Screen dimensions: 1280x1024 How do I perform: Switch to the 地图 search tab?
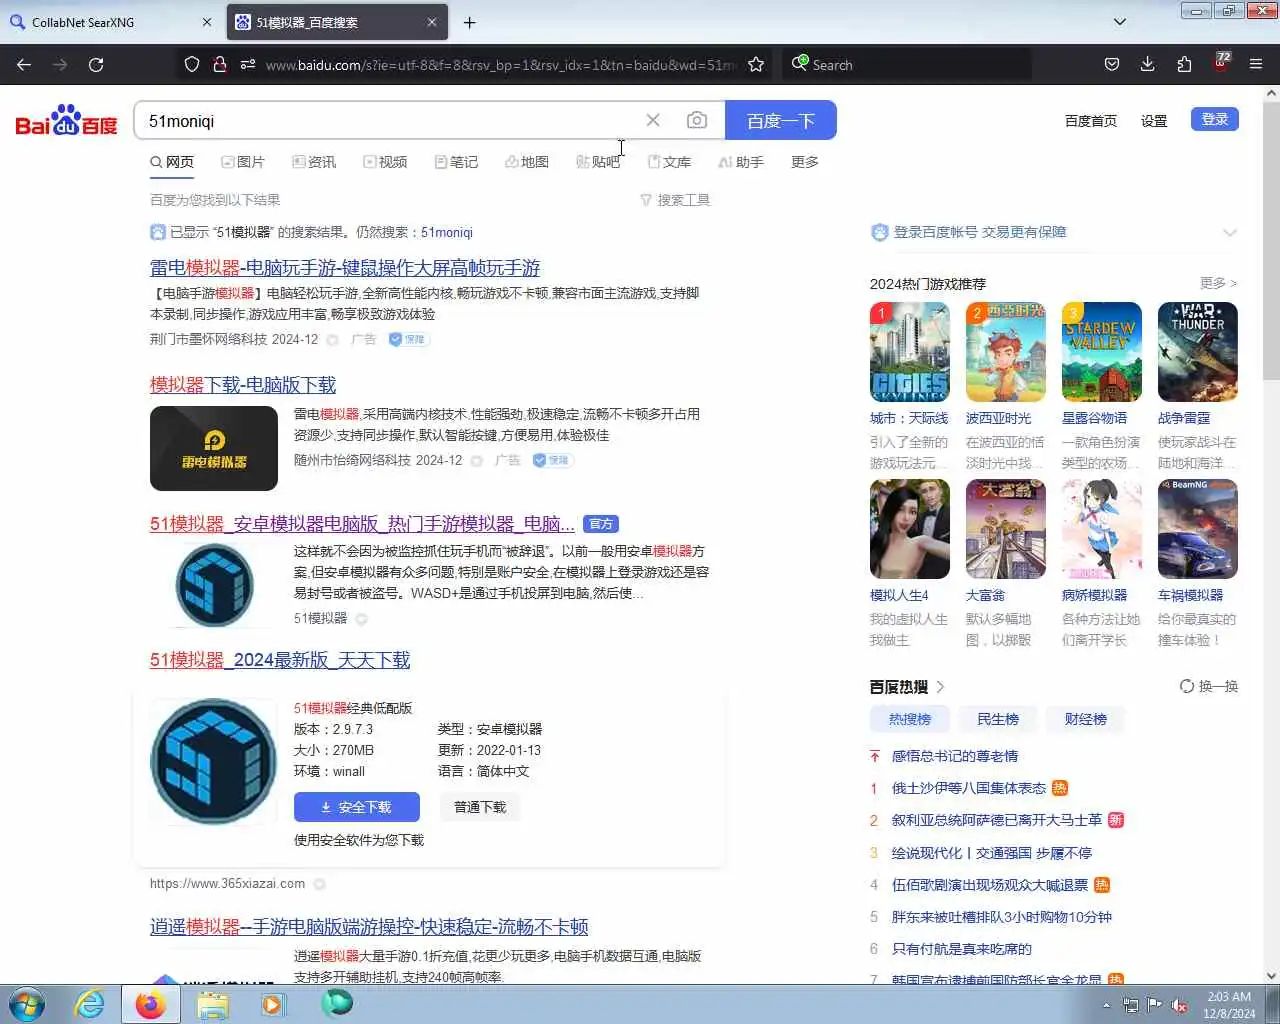pyautogui.click(x=527, y=162)
